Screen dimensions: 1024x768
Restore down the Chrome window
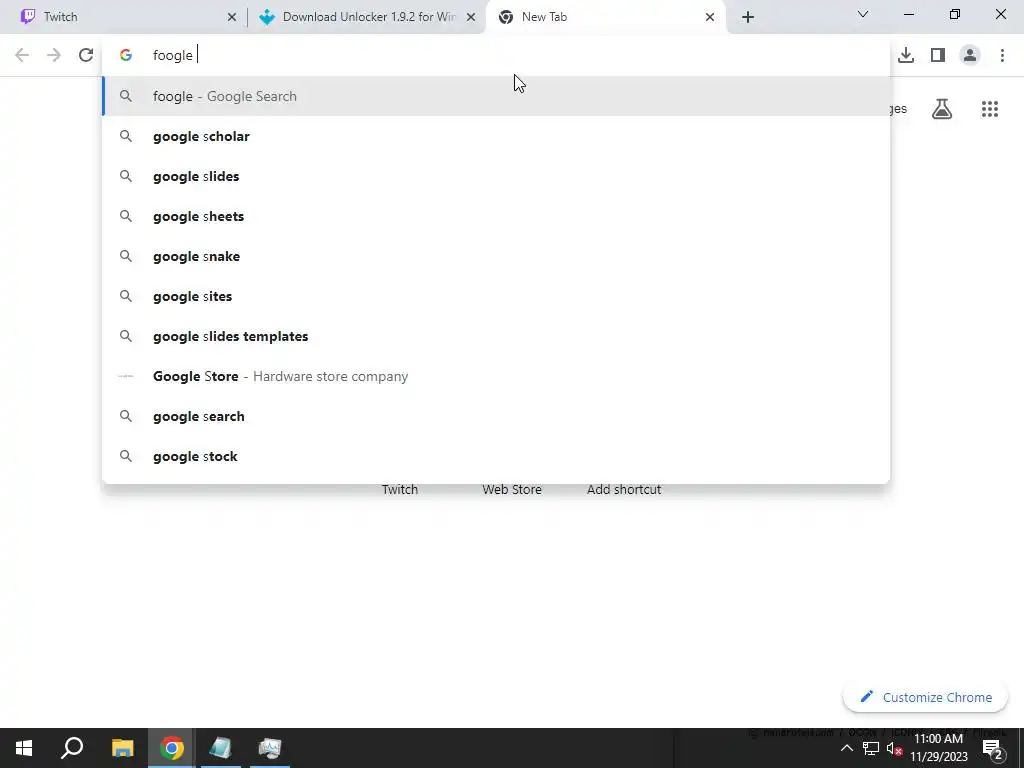pos(955,14)
